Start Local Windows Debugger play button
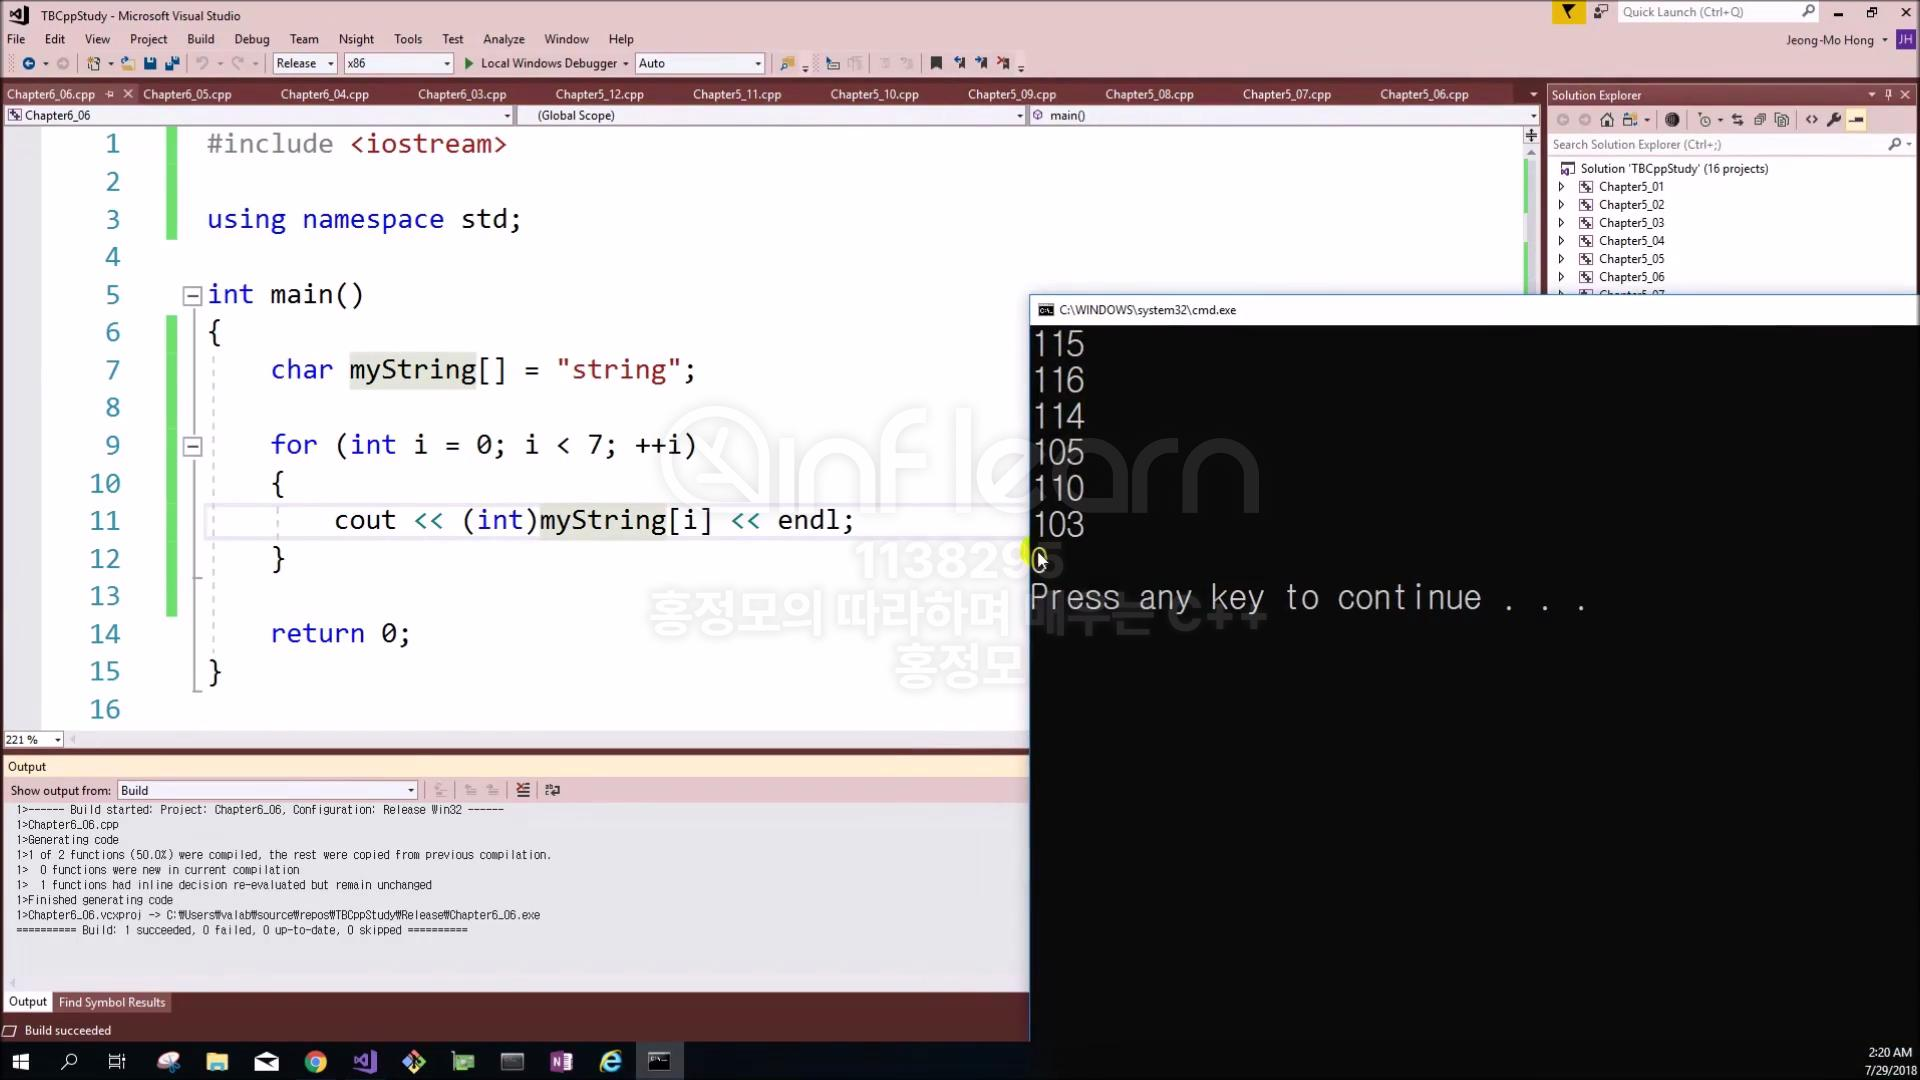The width and height of the screenshot is (1920, 1080). point(469,63)
